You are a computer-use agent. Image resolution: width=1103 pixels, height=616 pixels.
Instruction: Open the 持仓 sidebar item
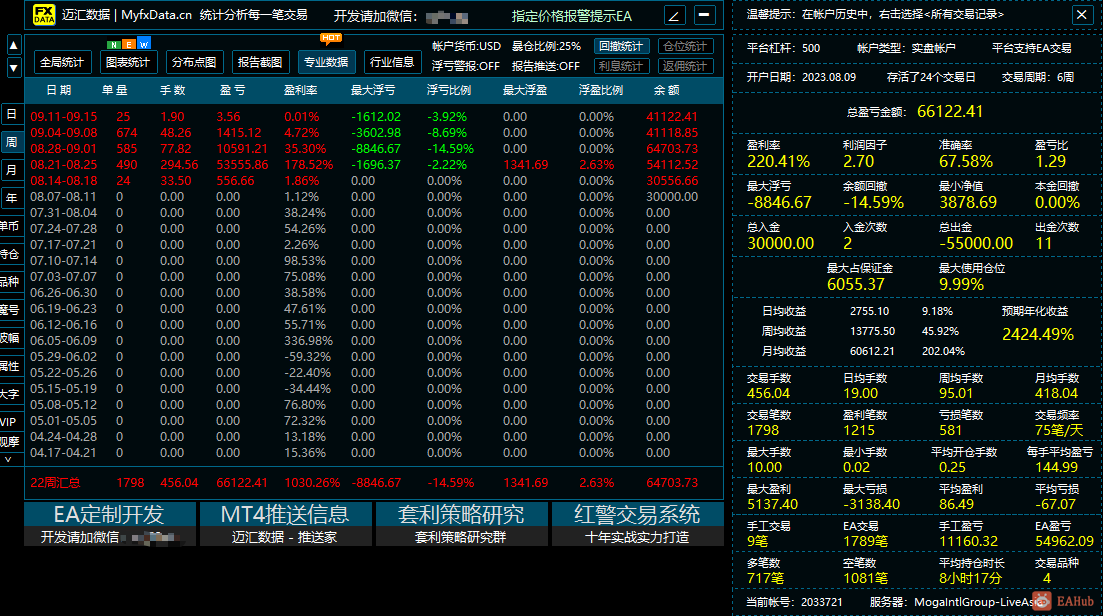(10, 254)
